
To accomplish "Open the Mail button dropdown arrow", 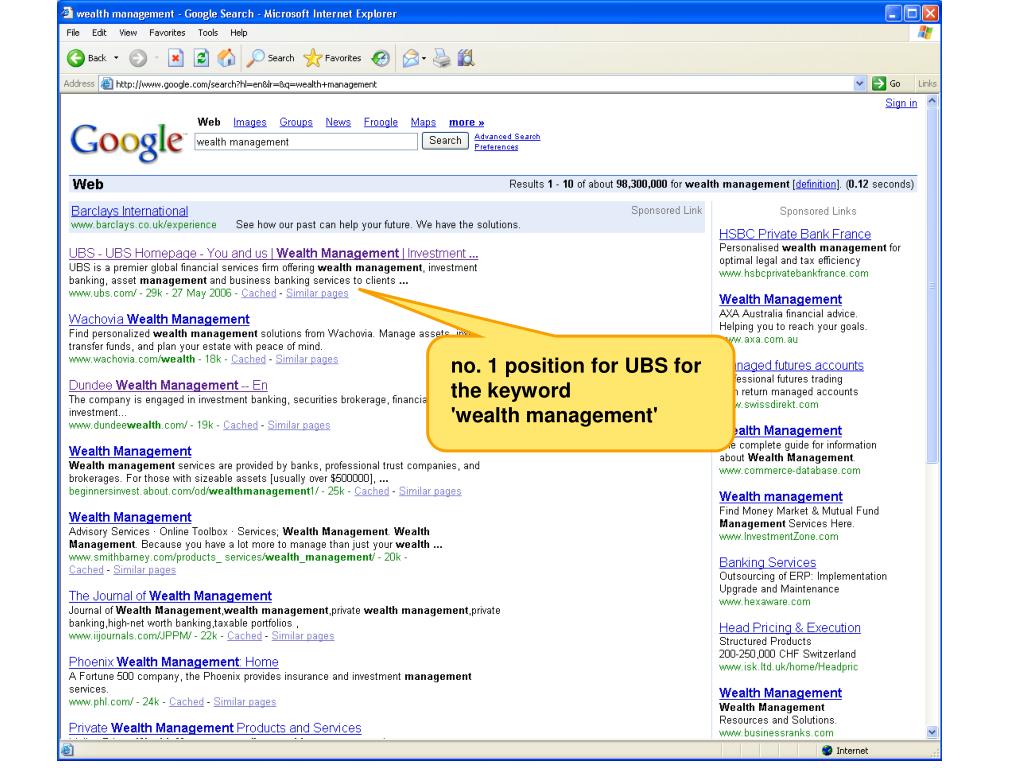I will click(x=424, y=58).
